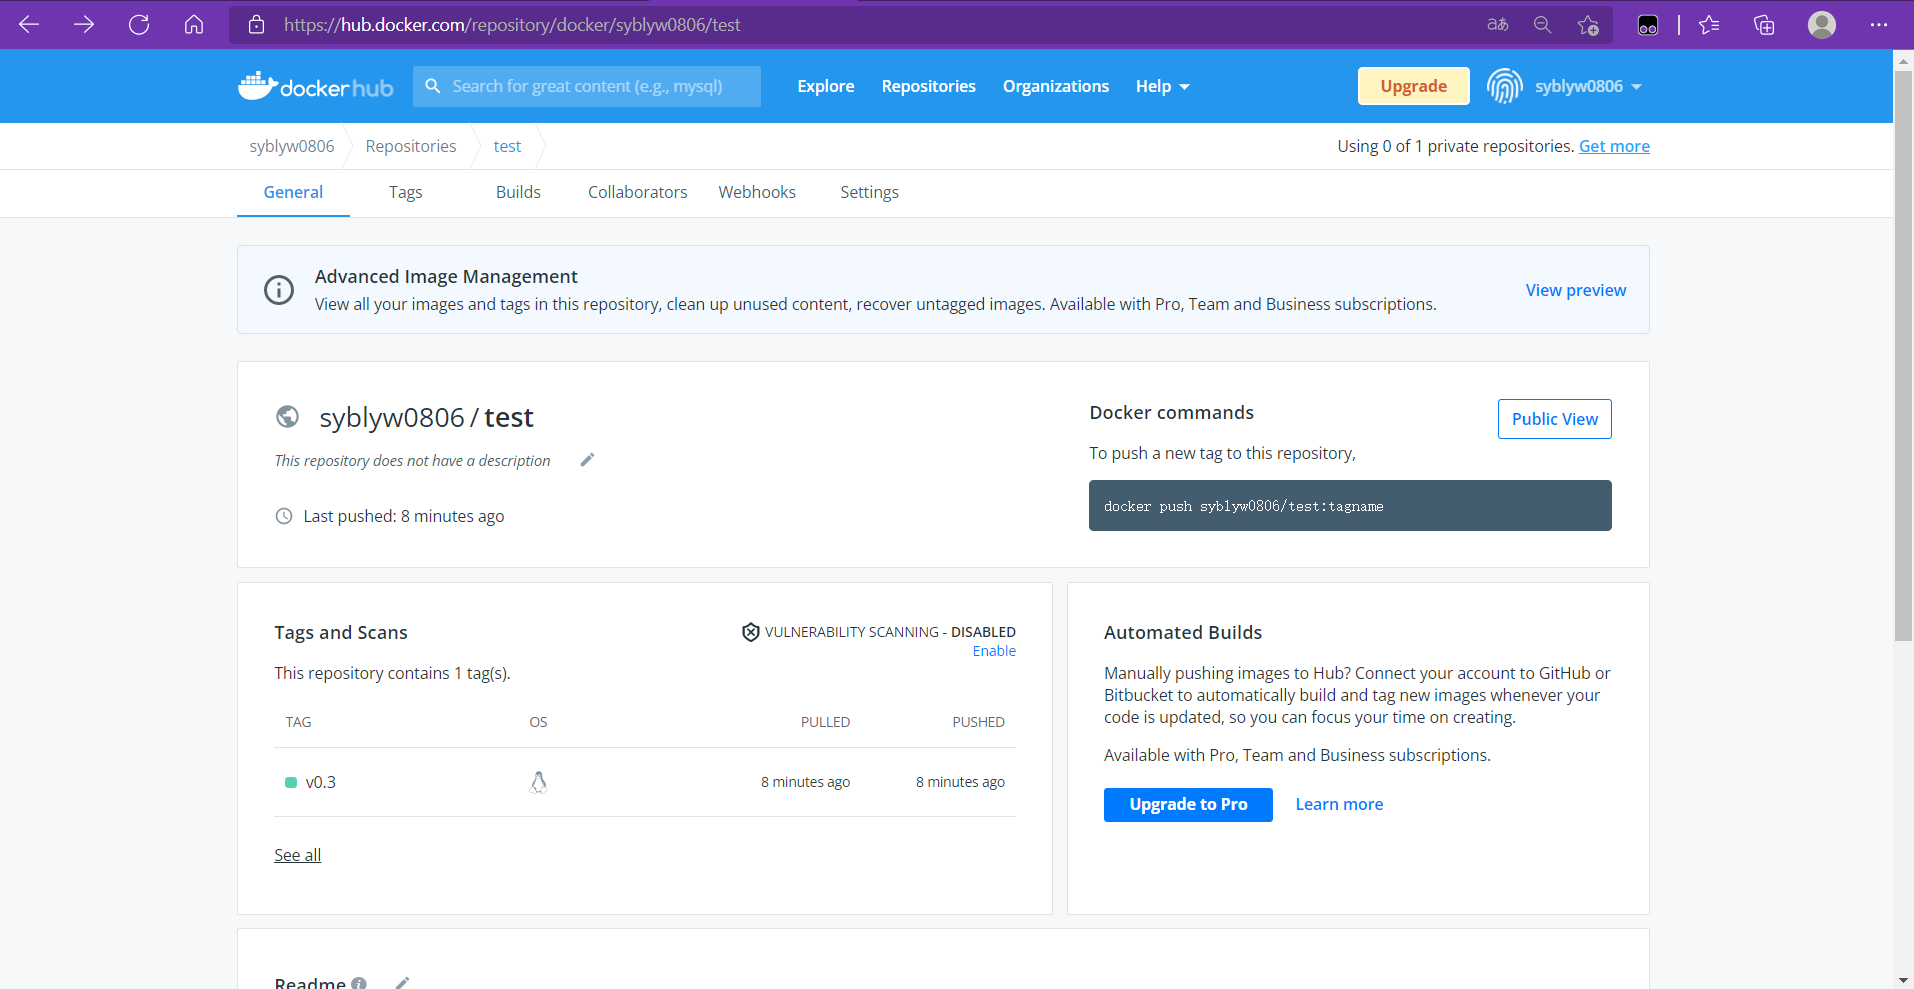Image resolution: width=1914 pixels, height=989 pixels.
Task: Open the Builds tab
Action: pyautogui.click(x=518, y=192)
